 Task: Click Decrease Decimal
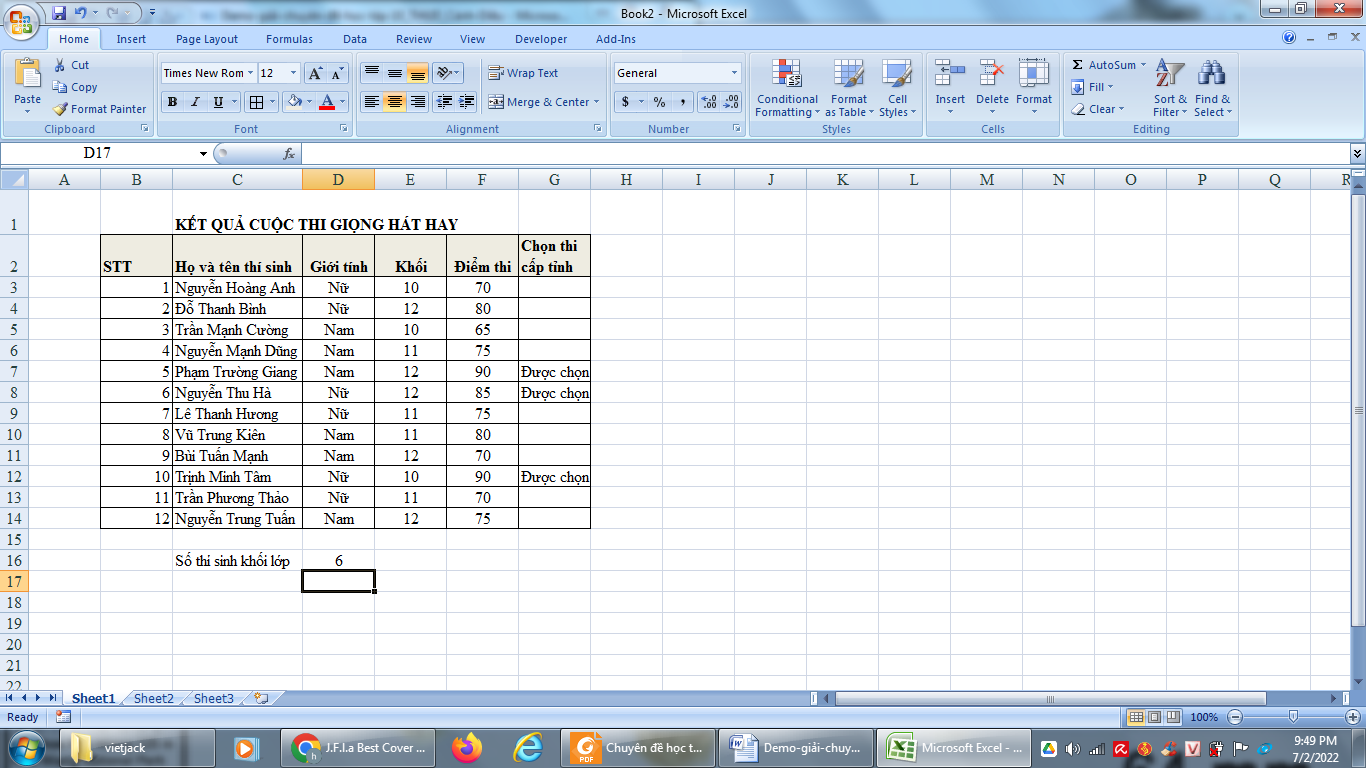[731, 102]
